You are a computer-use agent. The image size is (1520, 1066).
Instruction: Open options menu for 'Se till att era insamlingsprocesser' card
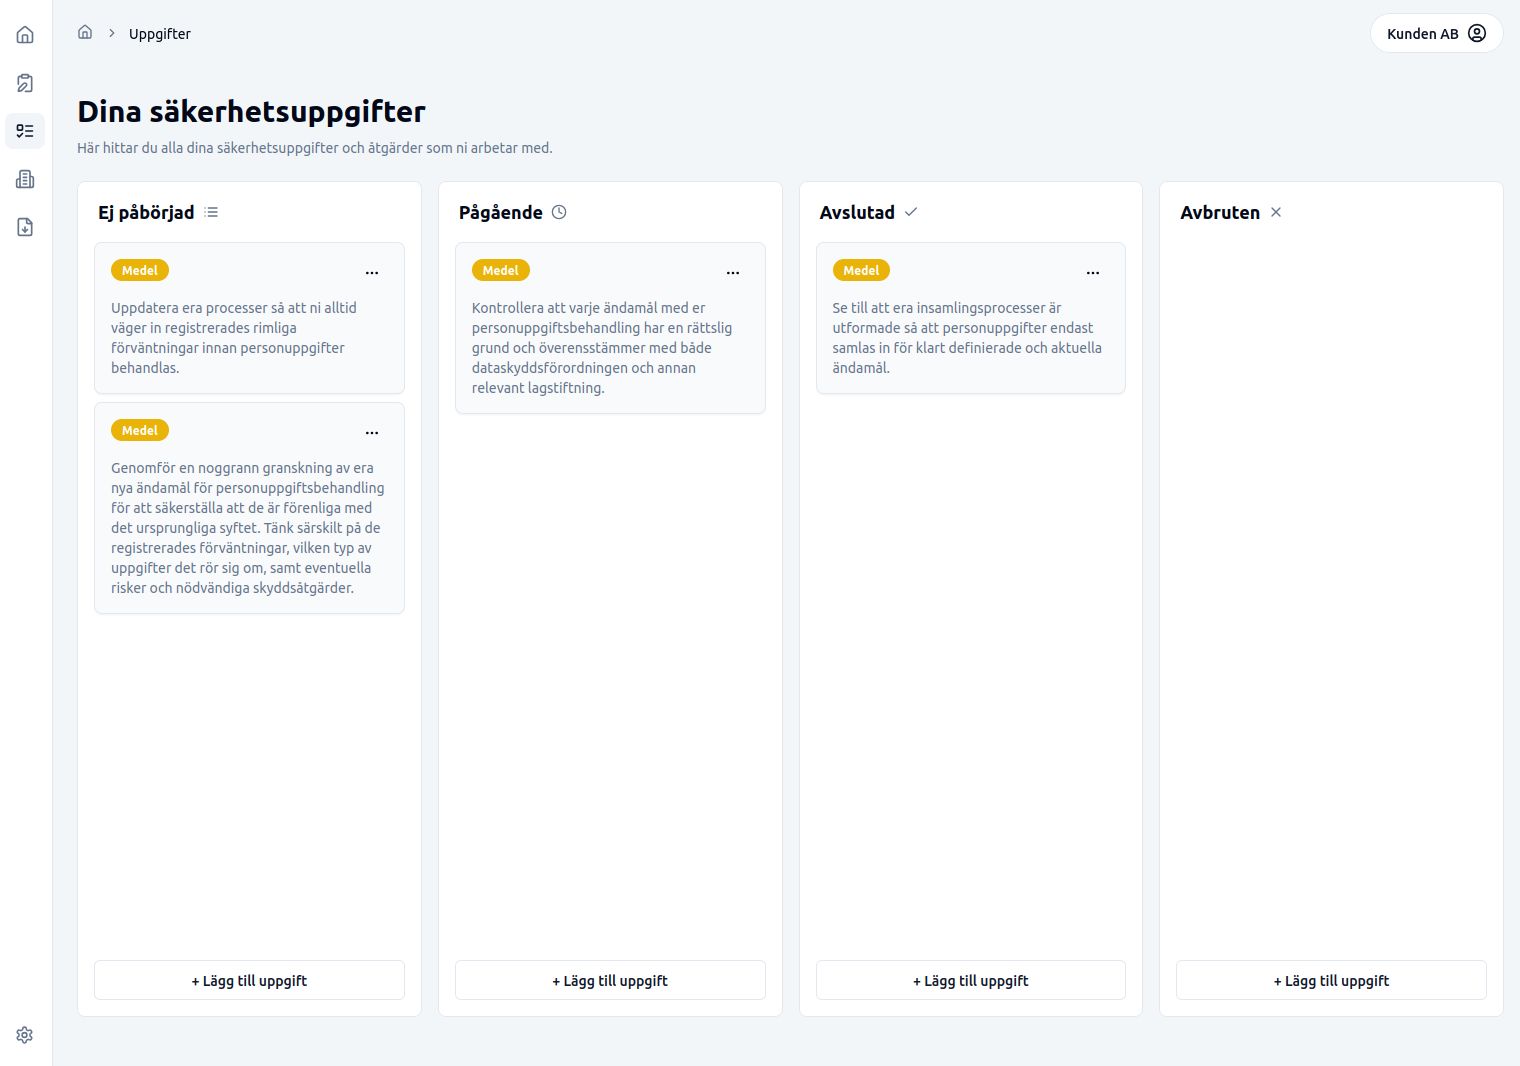coord(1093,272)
